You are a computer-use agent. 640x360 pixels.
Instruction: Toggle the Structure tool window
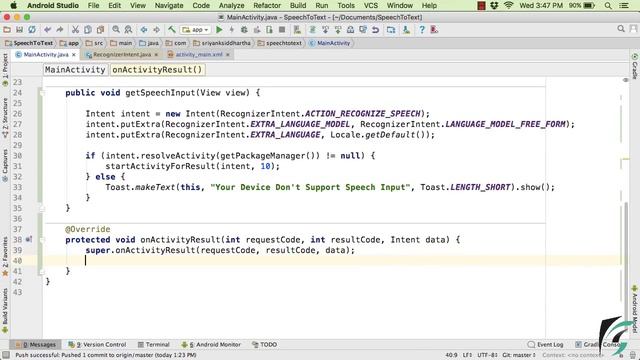(5, 118)
